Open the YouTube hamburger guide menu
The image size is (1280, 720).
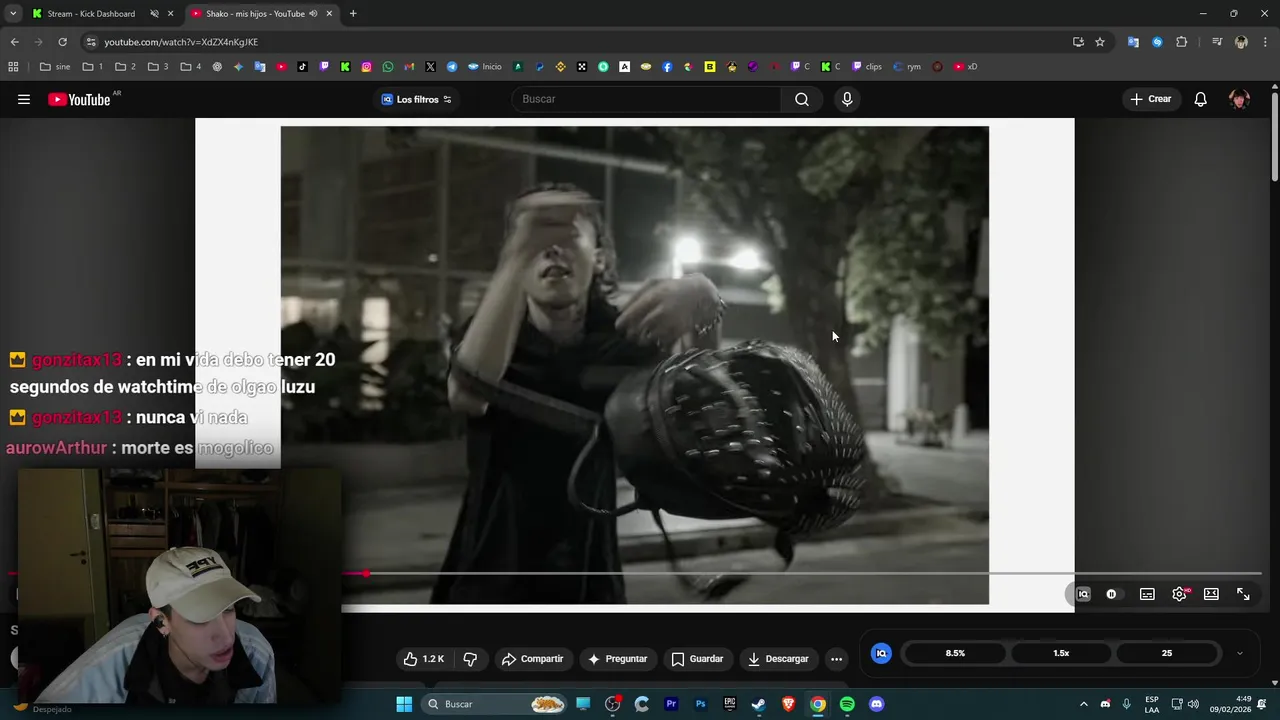(x=24, y=99)
